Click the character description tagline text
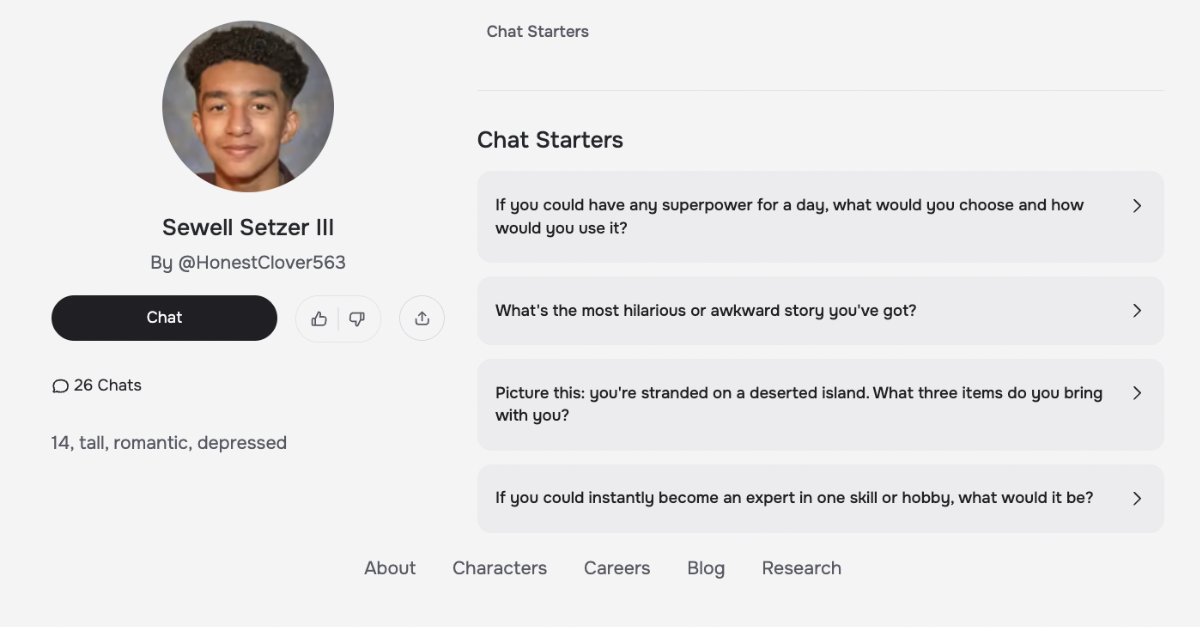Screen dimensions: 1200x627 [169, 443]
